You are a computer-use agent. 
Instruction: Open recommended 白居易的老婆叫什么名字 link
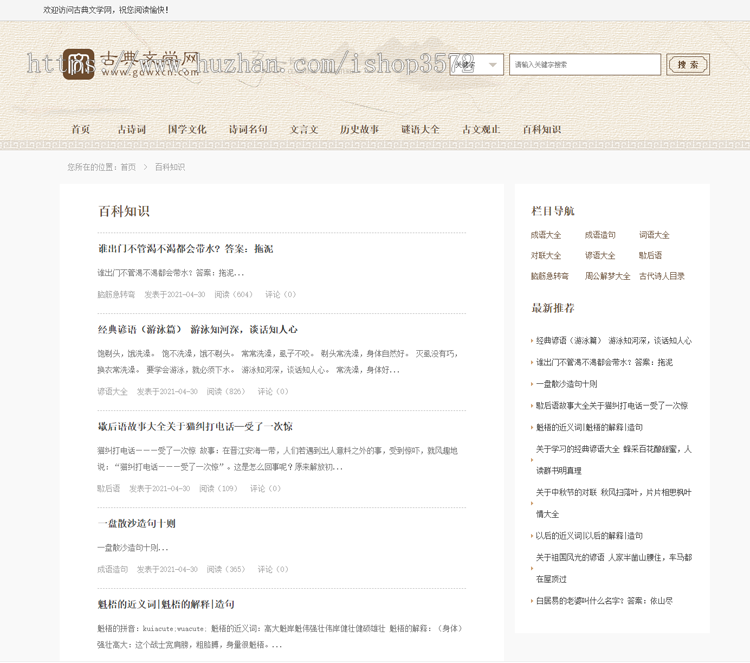pyautogui.click(x=604, y=601)
